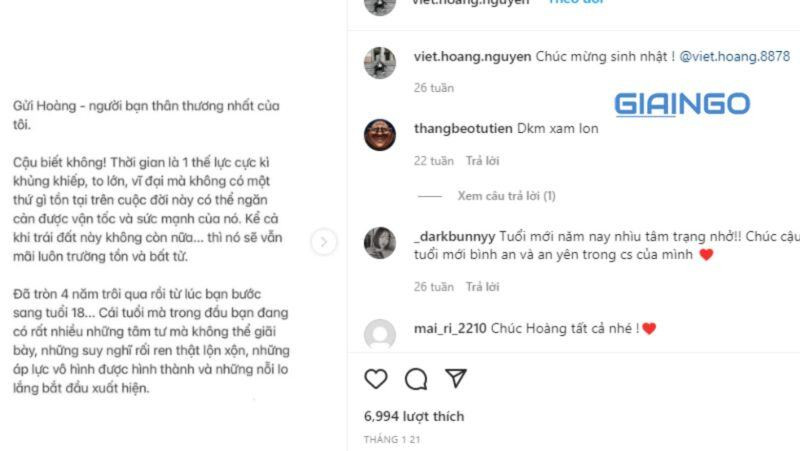Reply to _darkbunnyy comment via Trả lời
The width and height of the screenshot is (800, 451).
(x=482, y=287)
